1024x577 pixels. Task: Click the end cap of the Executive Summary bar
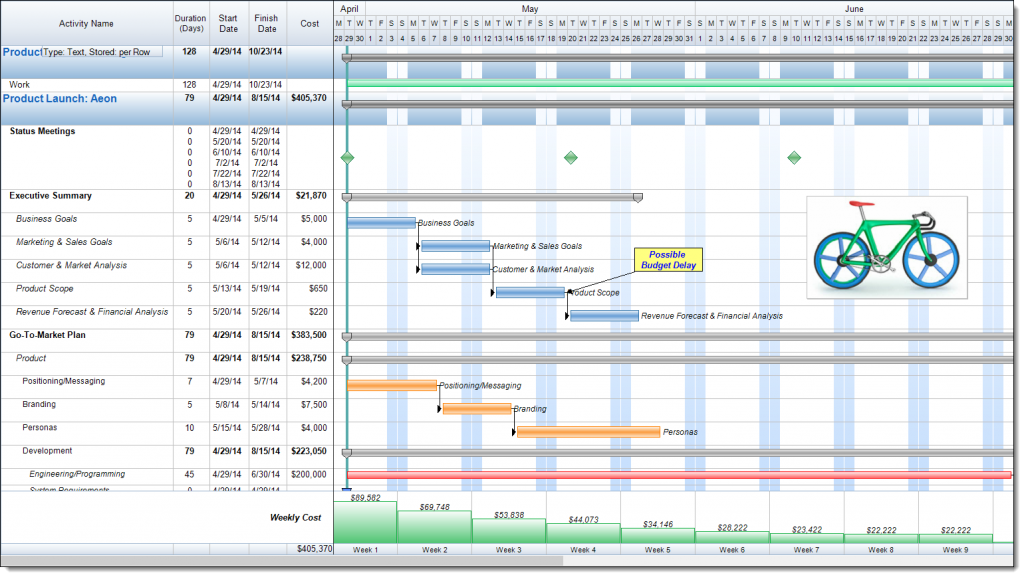pyautogui.click(x=637, y=197)
